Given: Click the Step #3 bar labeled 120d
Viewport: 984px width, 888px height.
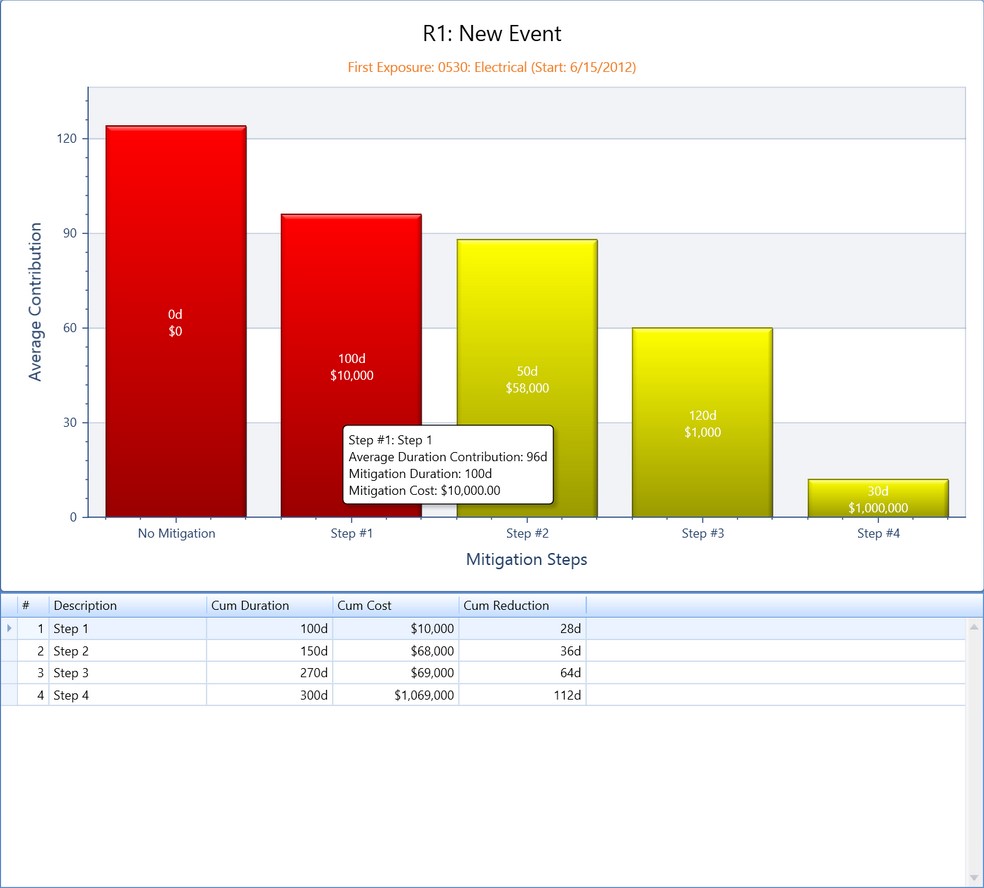Looking at the screenshot, I should [703, 420].
